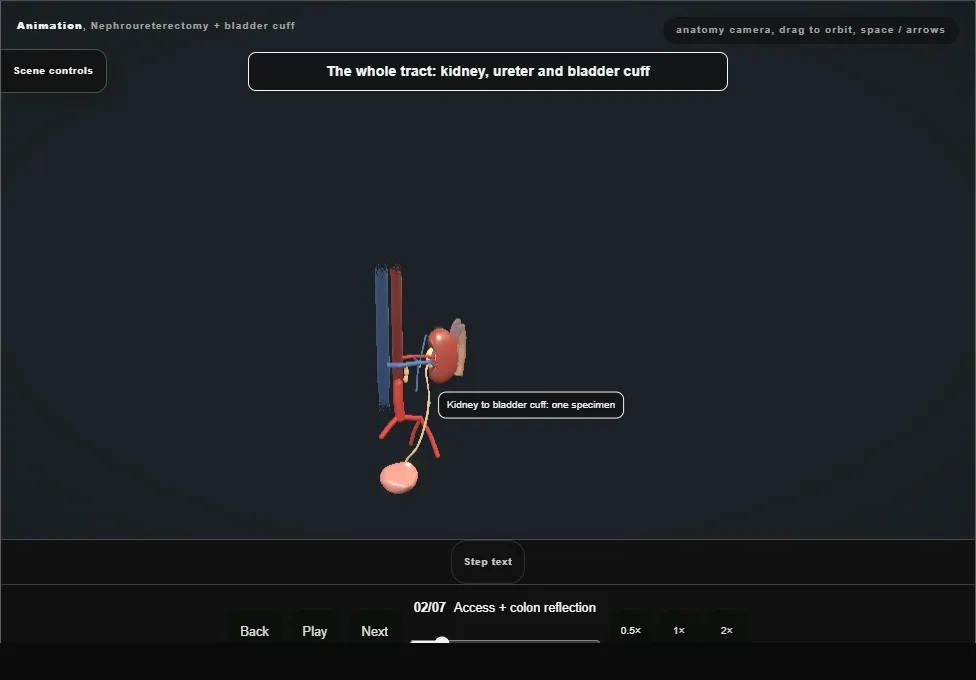Set playback speed to 0.5×
The image size is (976, 680).
point(631,630)
